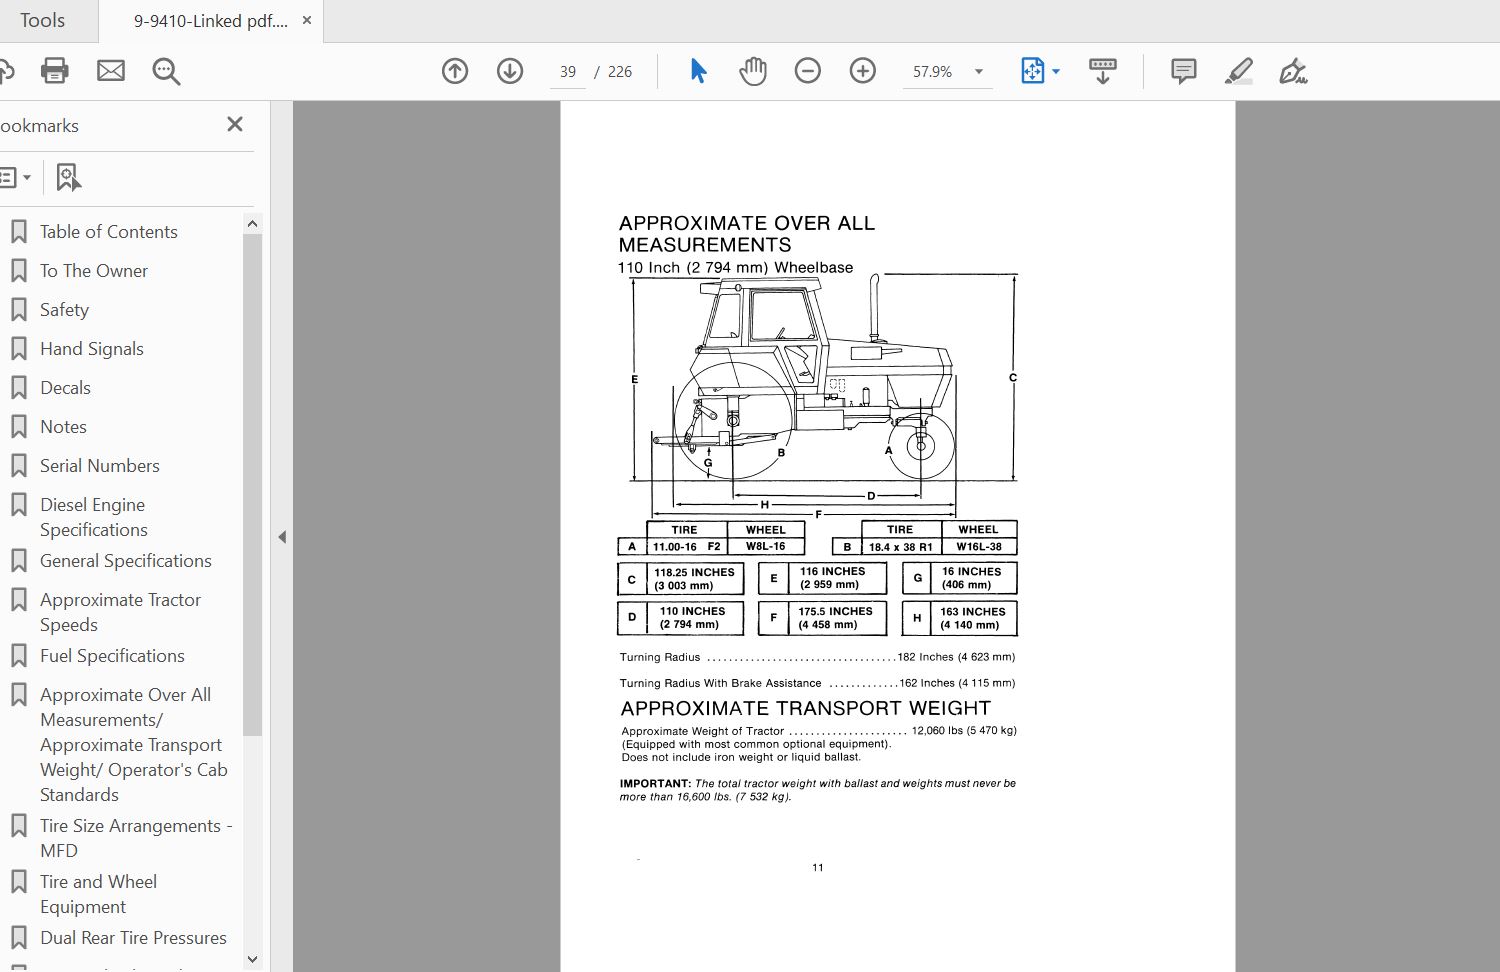The width and height of the screenshot is (1500, 972).
Task: Switch to the selection arrow tool
Action: click(699, 71)
